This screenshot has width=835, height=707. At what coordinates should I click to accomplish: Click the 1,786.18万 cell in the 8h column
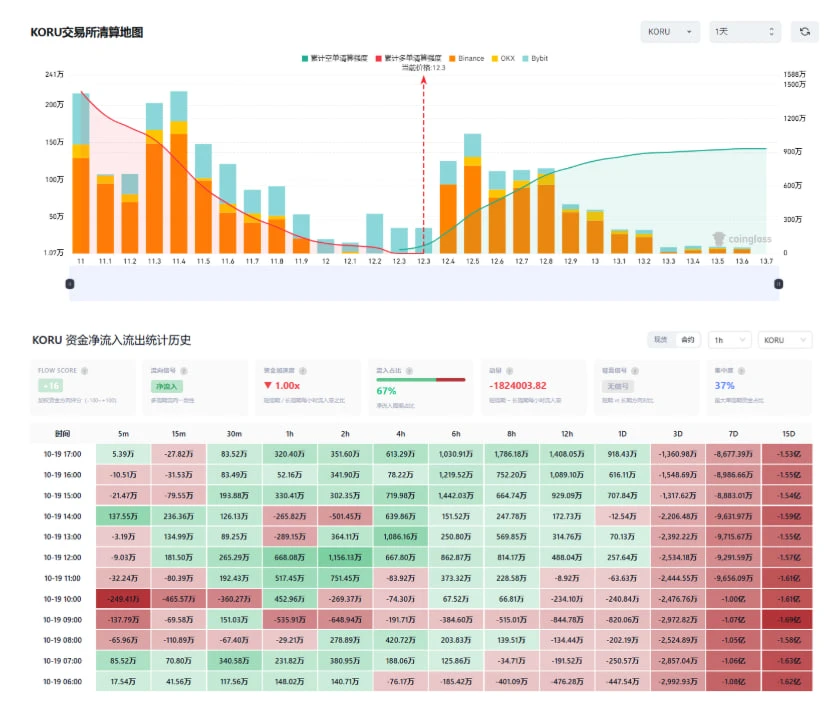coord(511,454)
